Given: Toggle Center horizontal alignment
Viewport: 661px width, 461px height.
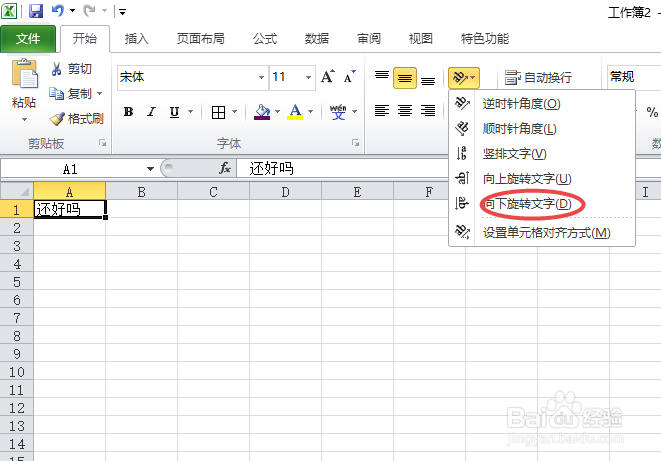Looking at the screenshot, I should pos(405,111).
